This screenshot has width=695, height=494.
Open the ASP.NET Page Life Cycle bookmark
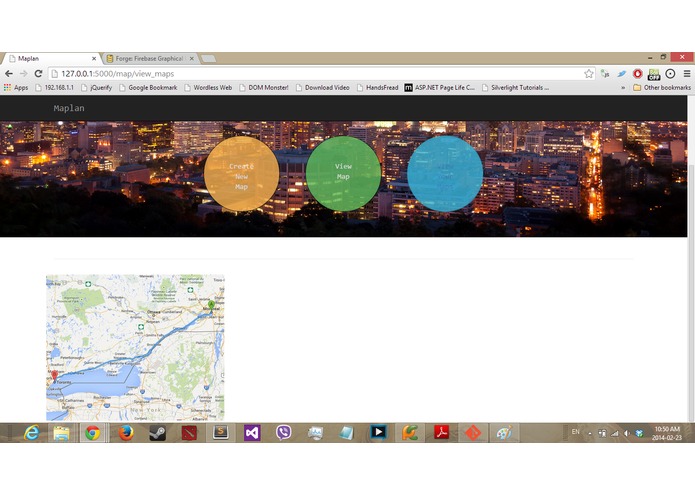coord(440,88)
